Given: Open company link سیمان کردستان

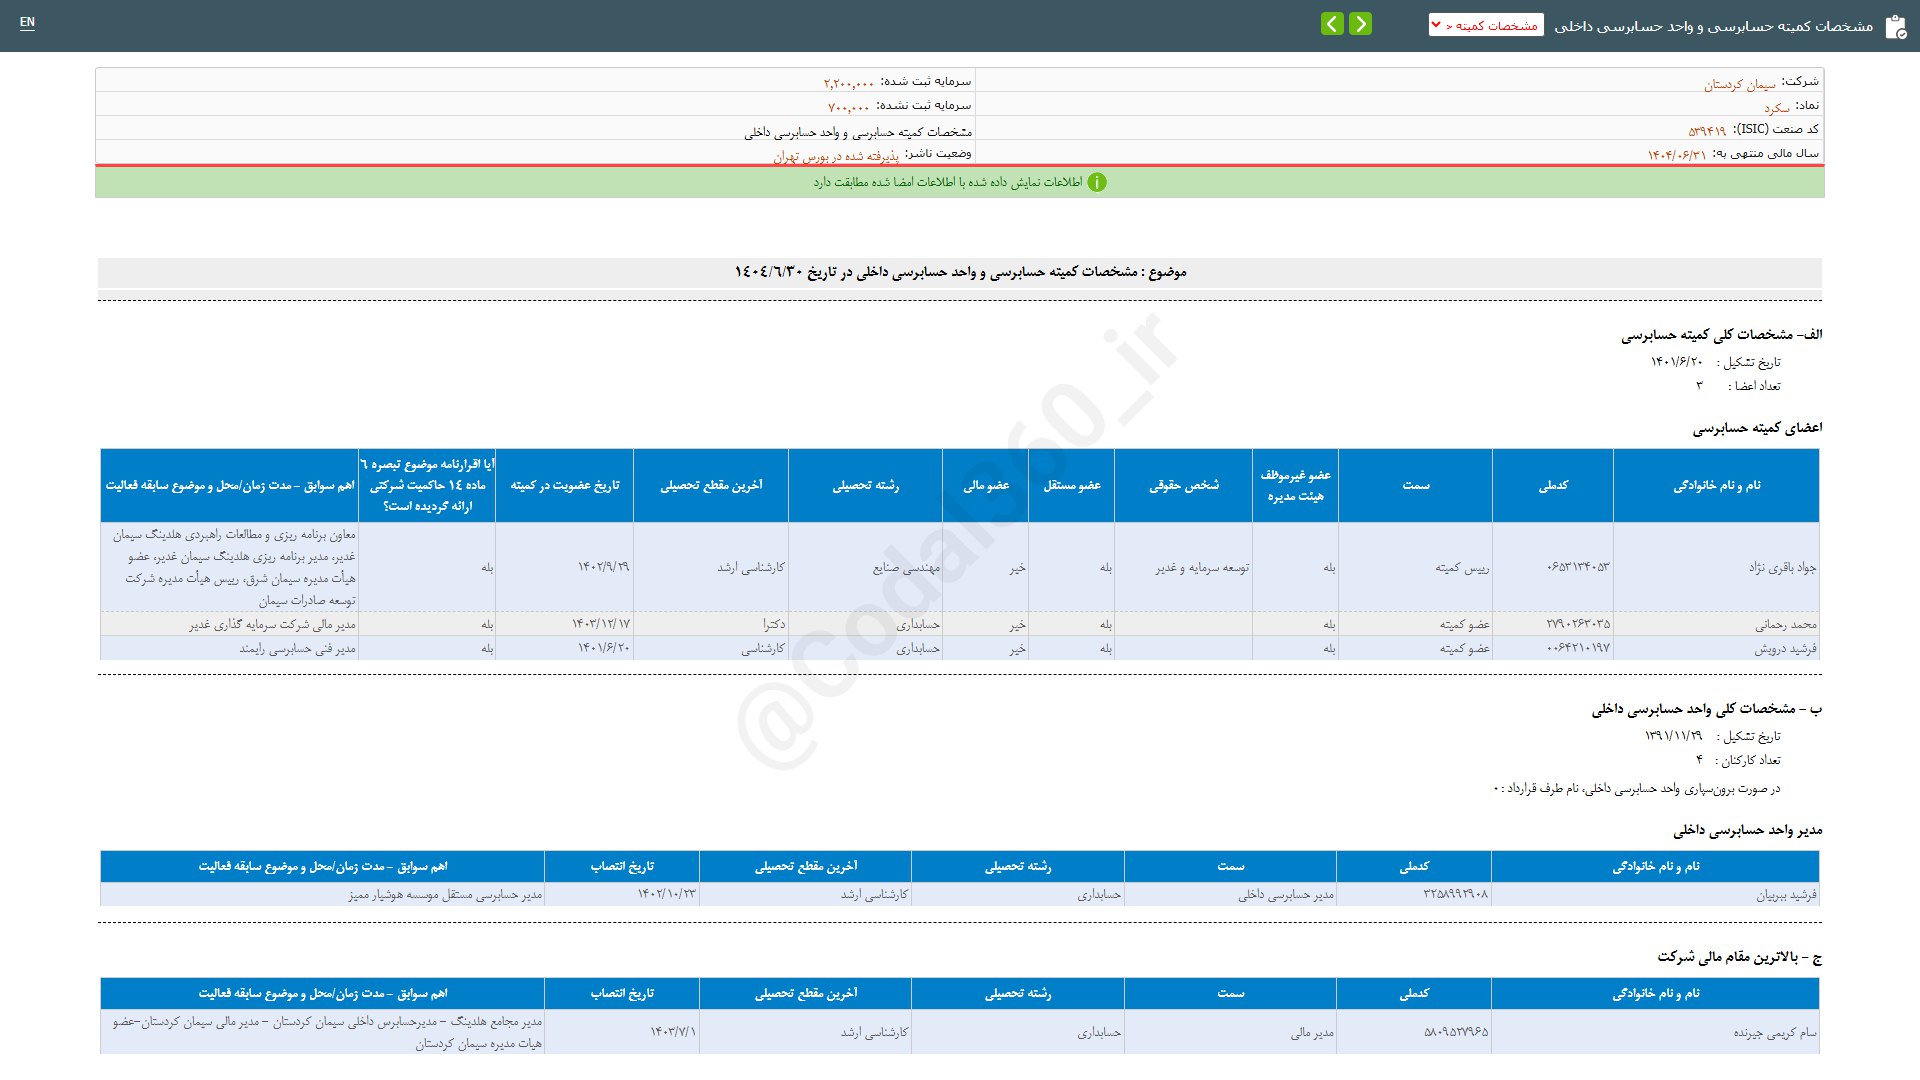Looking at the screenshot, I should 1739,84.
